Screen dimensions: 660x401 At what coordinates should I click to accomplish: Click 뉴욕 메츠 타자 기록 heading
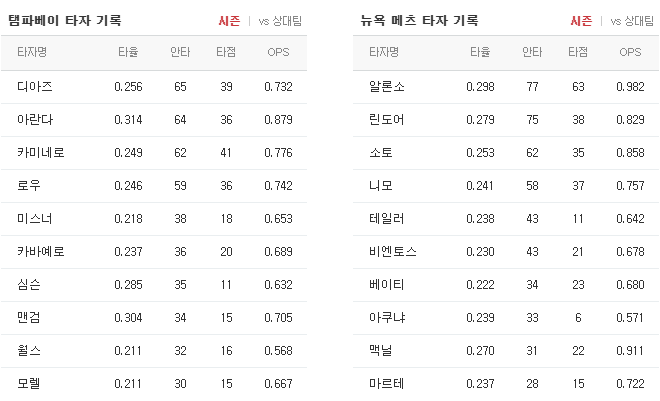(x=419, y=21)
